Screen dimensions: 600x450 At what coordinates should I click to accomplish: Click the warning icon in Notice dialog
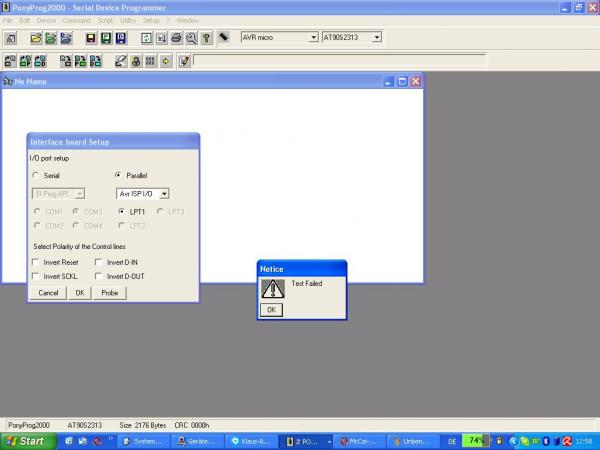(273, 288)
